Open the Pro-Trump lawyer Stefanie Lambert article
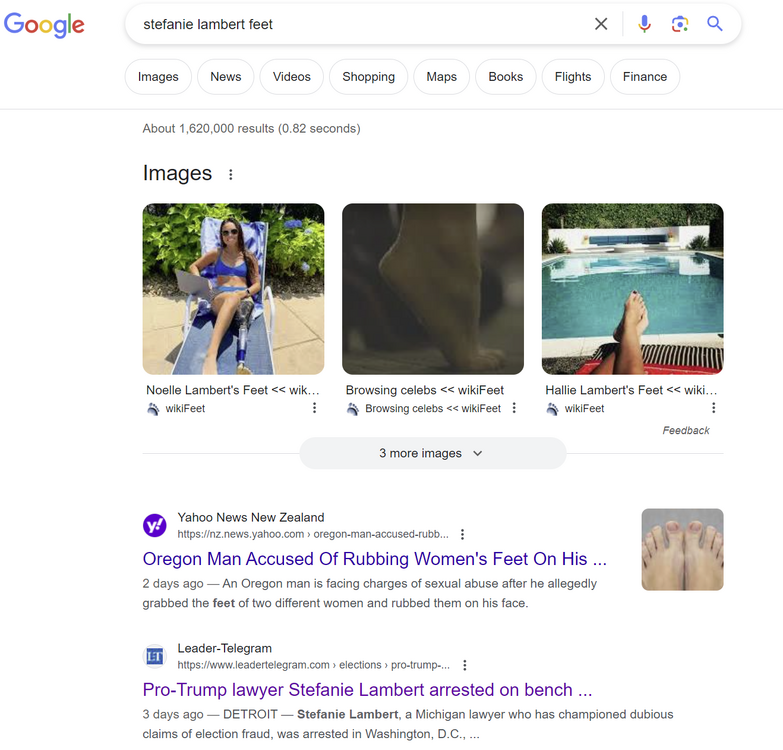Image resolution: width=783 pixels, height=750 pixels. pyautogui.click(x=367, y=690)
